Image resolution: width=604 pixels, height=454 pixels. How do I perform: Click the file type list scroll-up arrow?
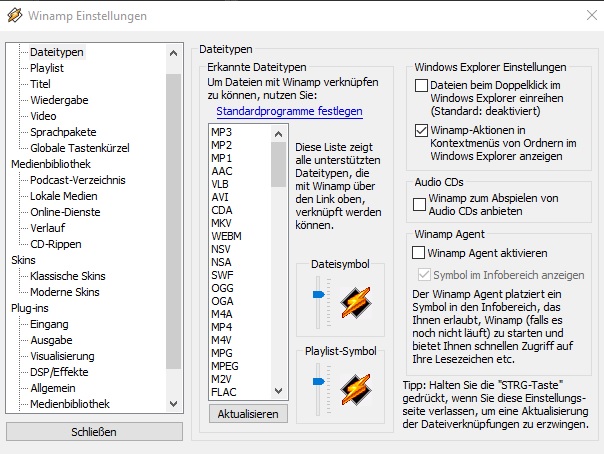point(279,134)
